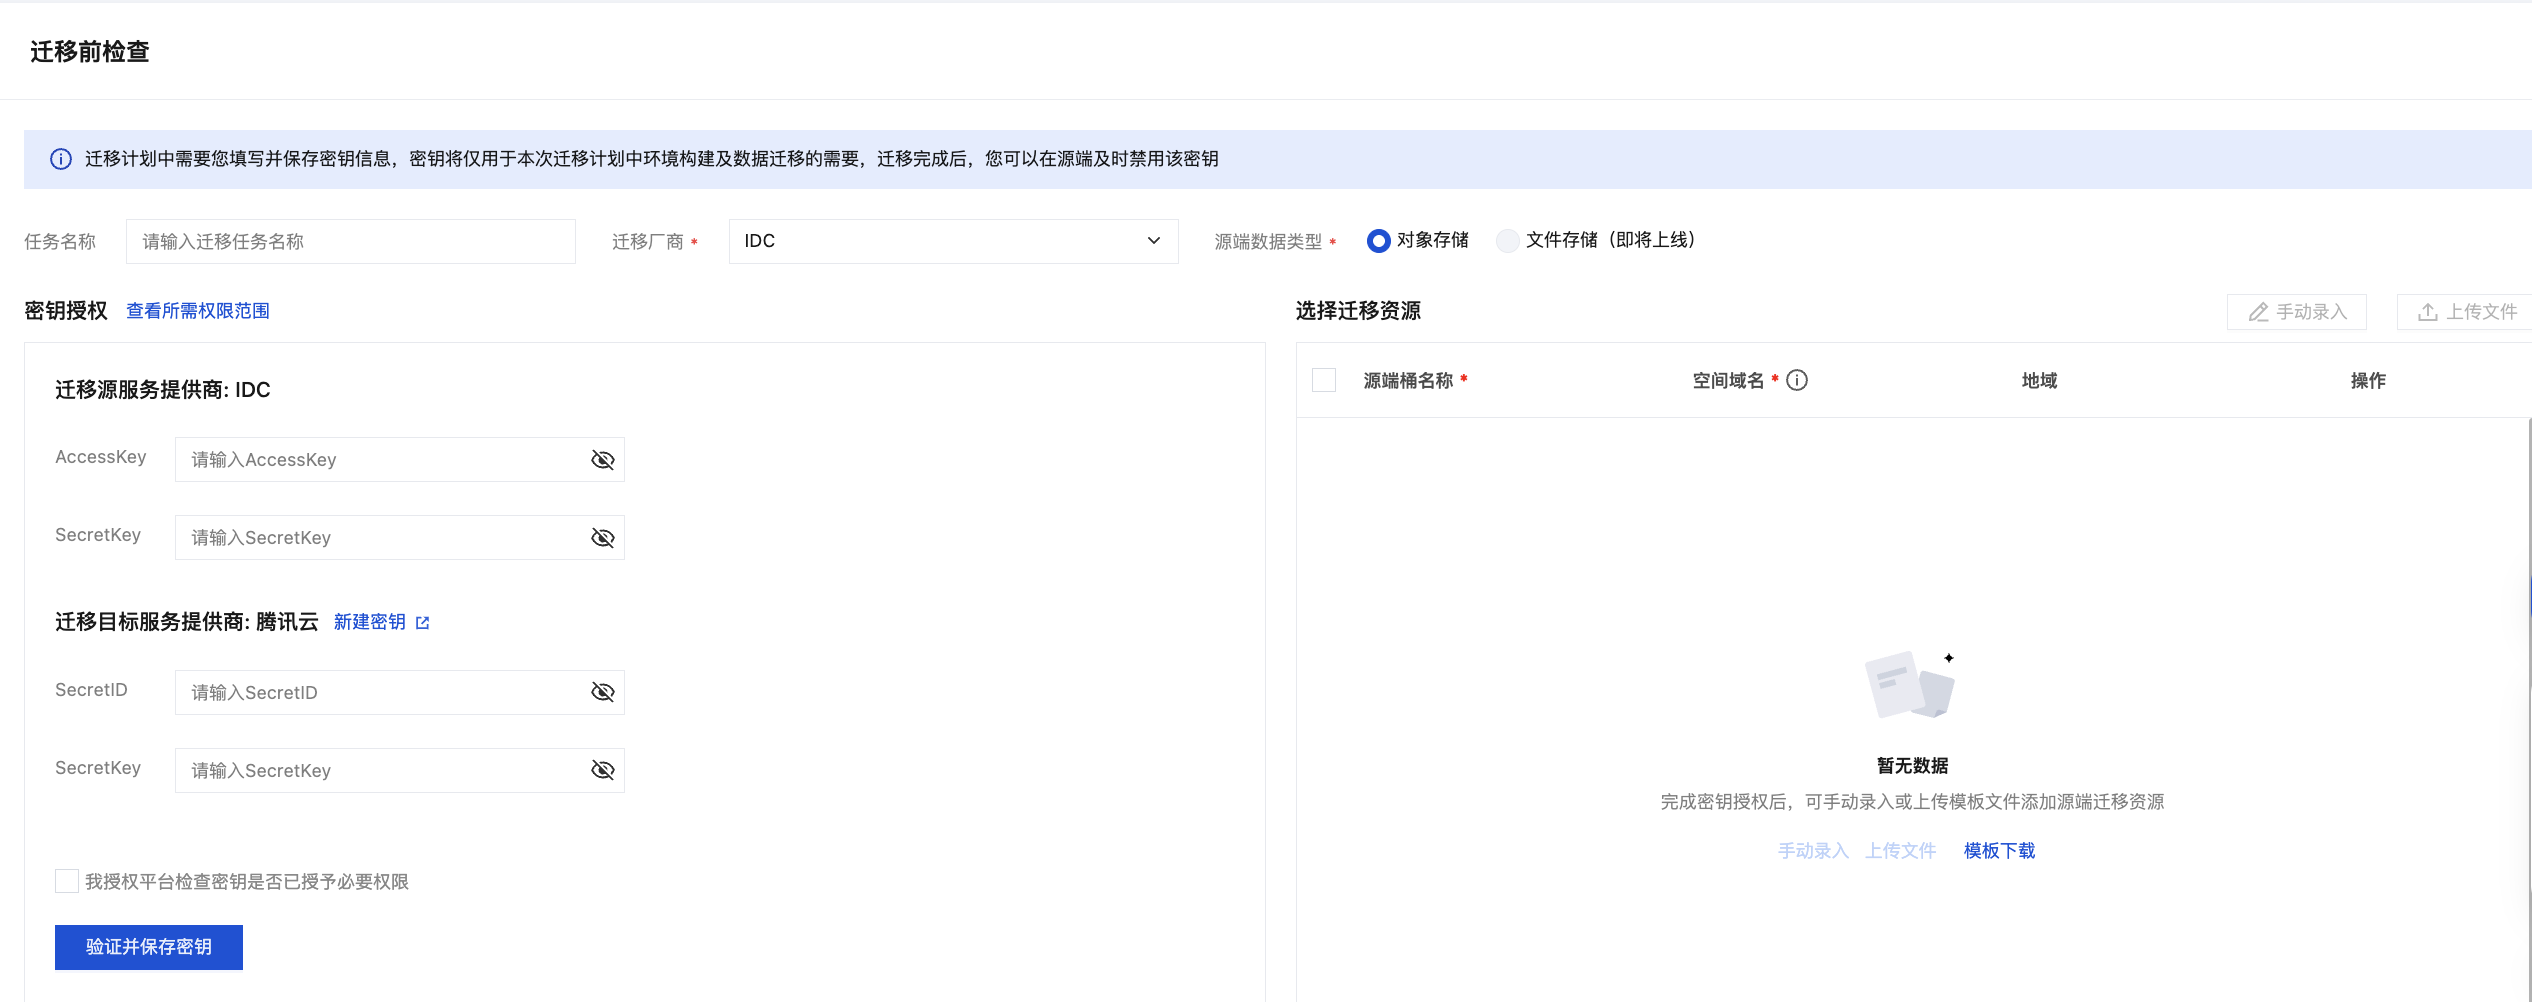Viewport: 2532px width, 1002px height.
Task: Click the 手动录入 button at top right
Action: point(2296,312)
